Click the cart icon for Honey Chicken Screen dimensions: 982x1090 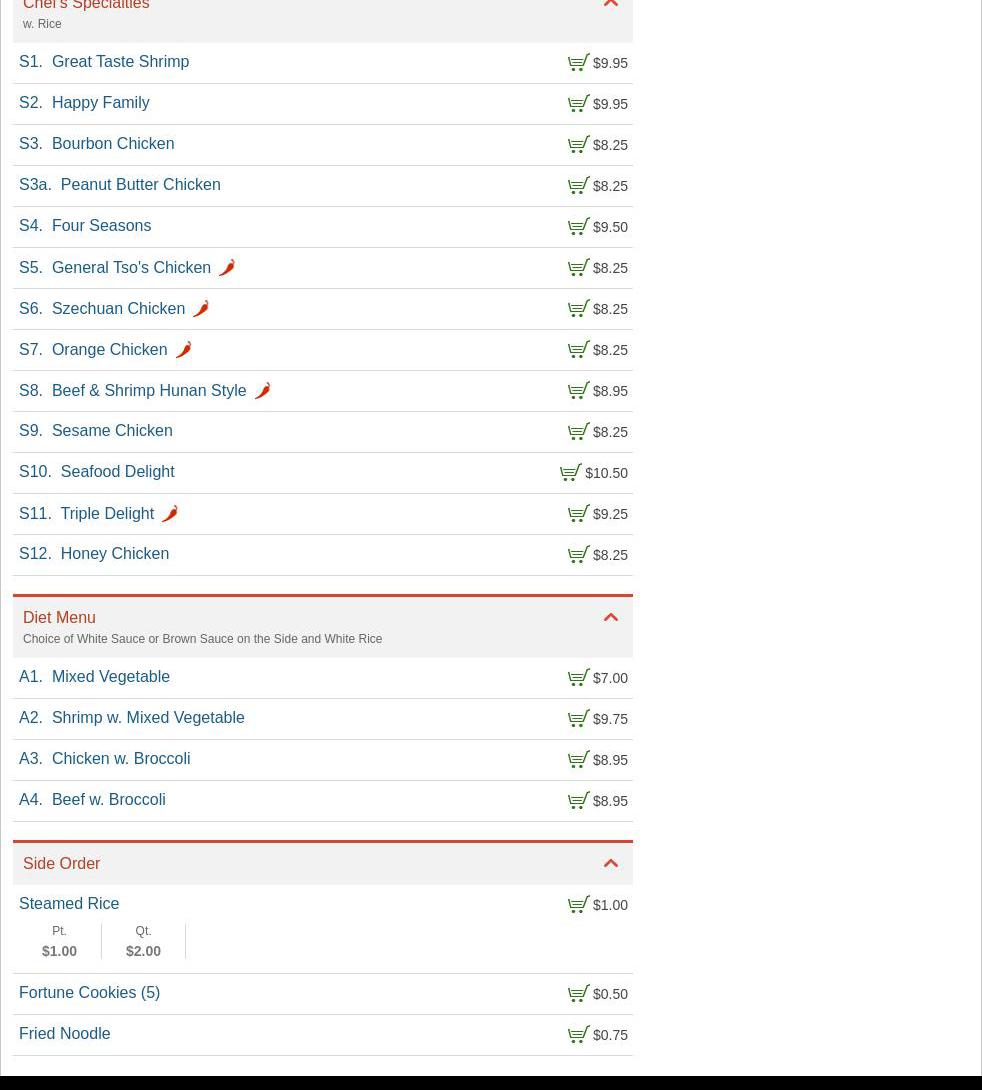pos(578,555)
